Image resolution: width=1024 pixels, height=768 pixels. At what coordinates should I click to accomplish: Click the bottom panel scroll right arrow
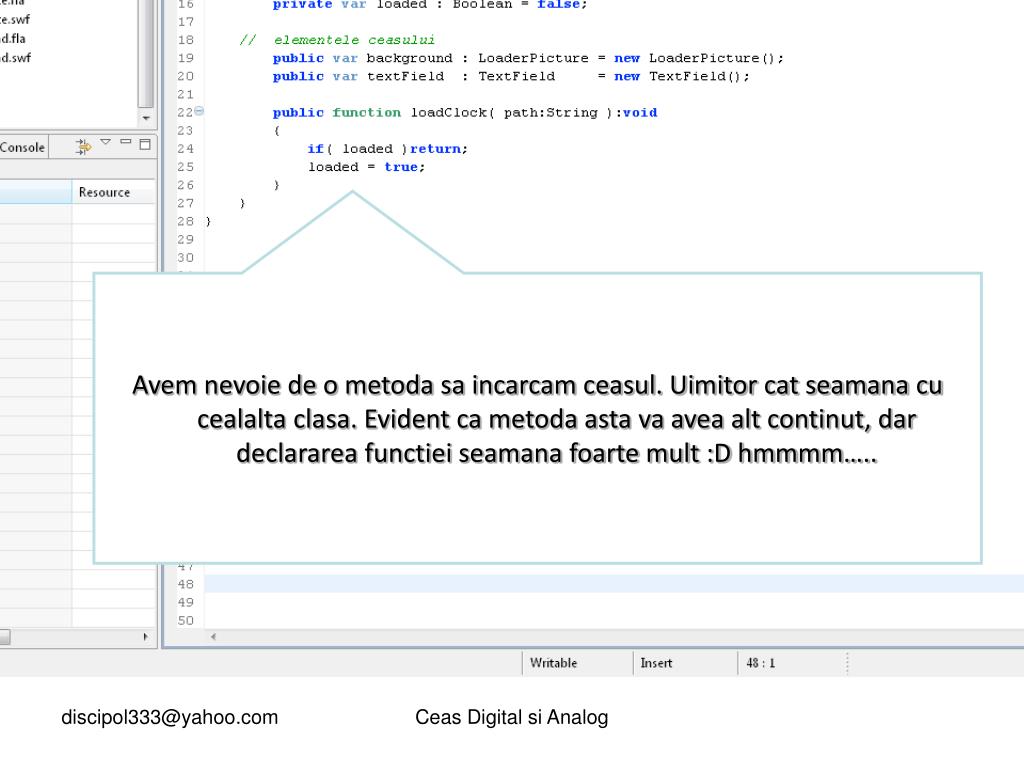[x=146, y=637]
